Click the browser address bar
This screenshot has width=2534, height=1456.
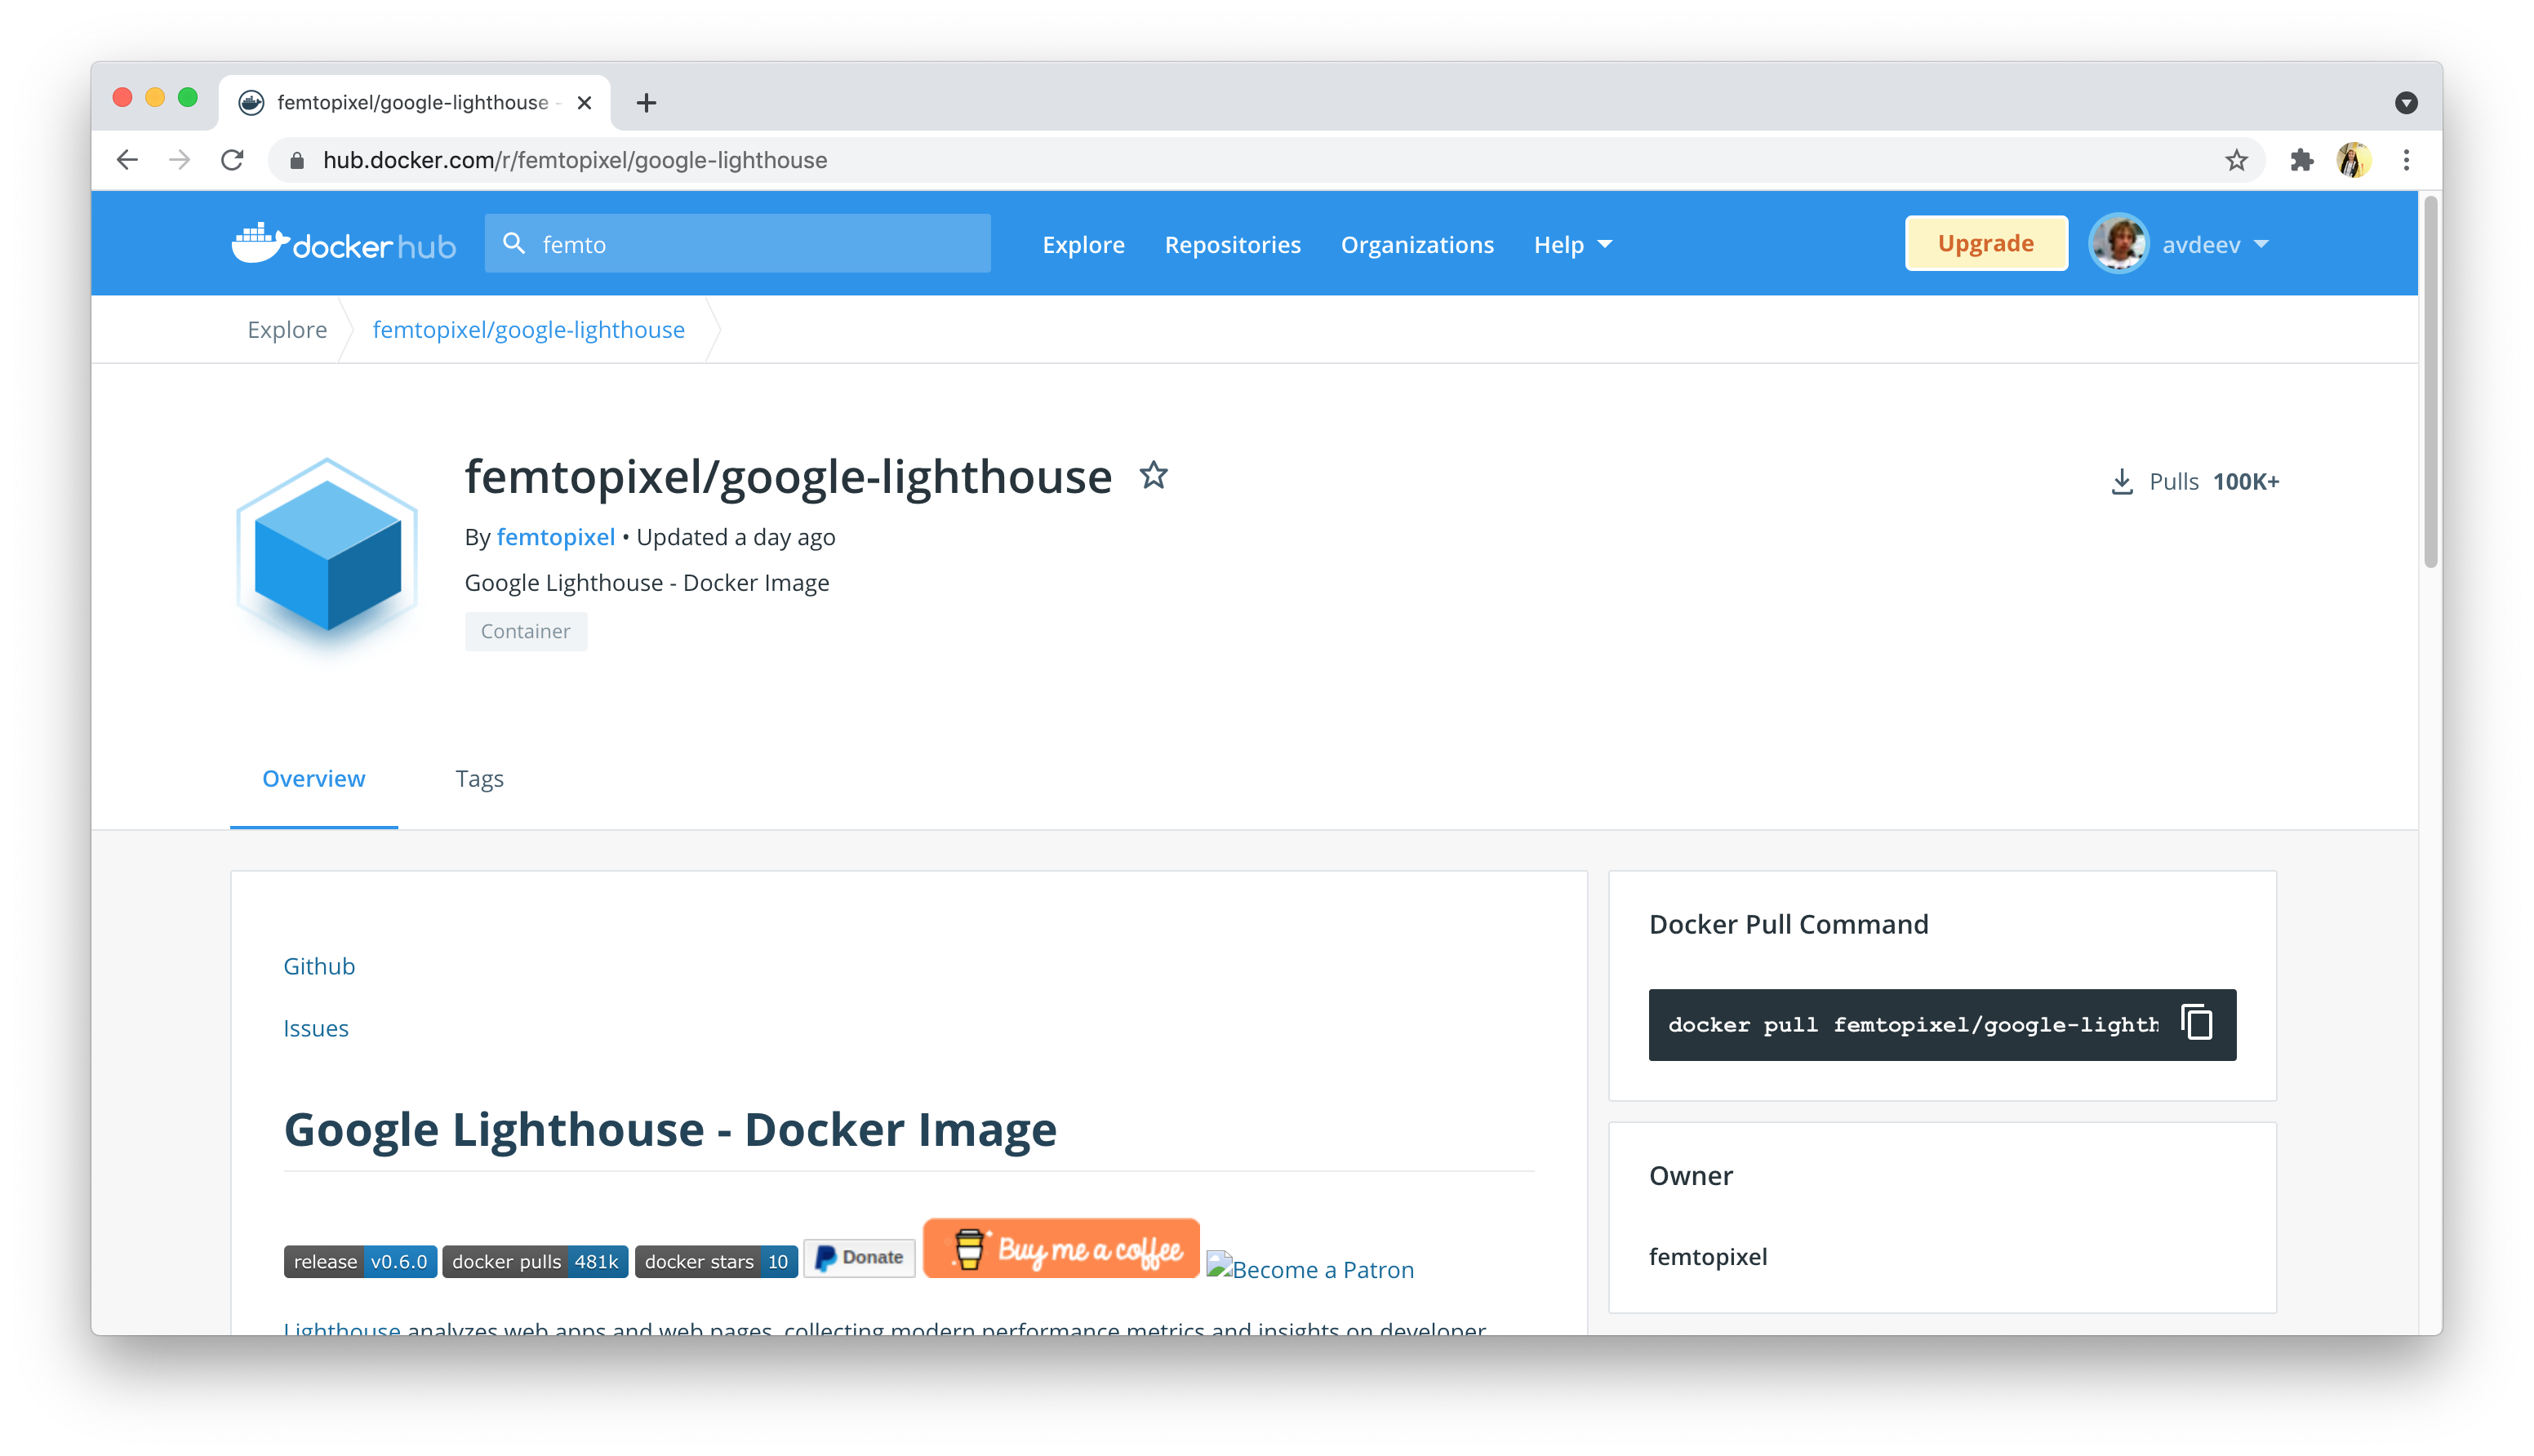(x=1265, y=160)
